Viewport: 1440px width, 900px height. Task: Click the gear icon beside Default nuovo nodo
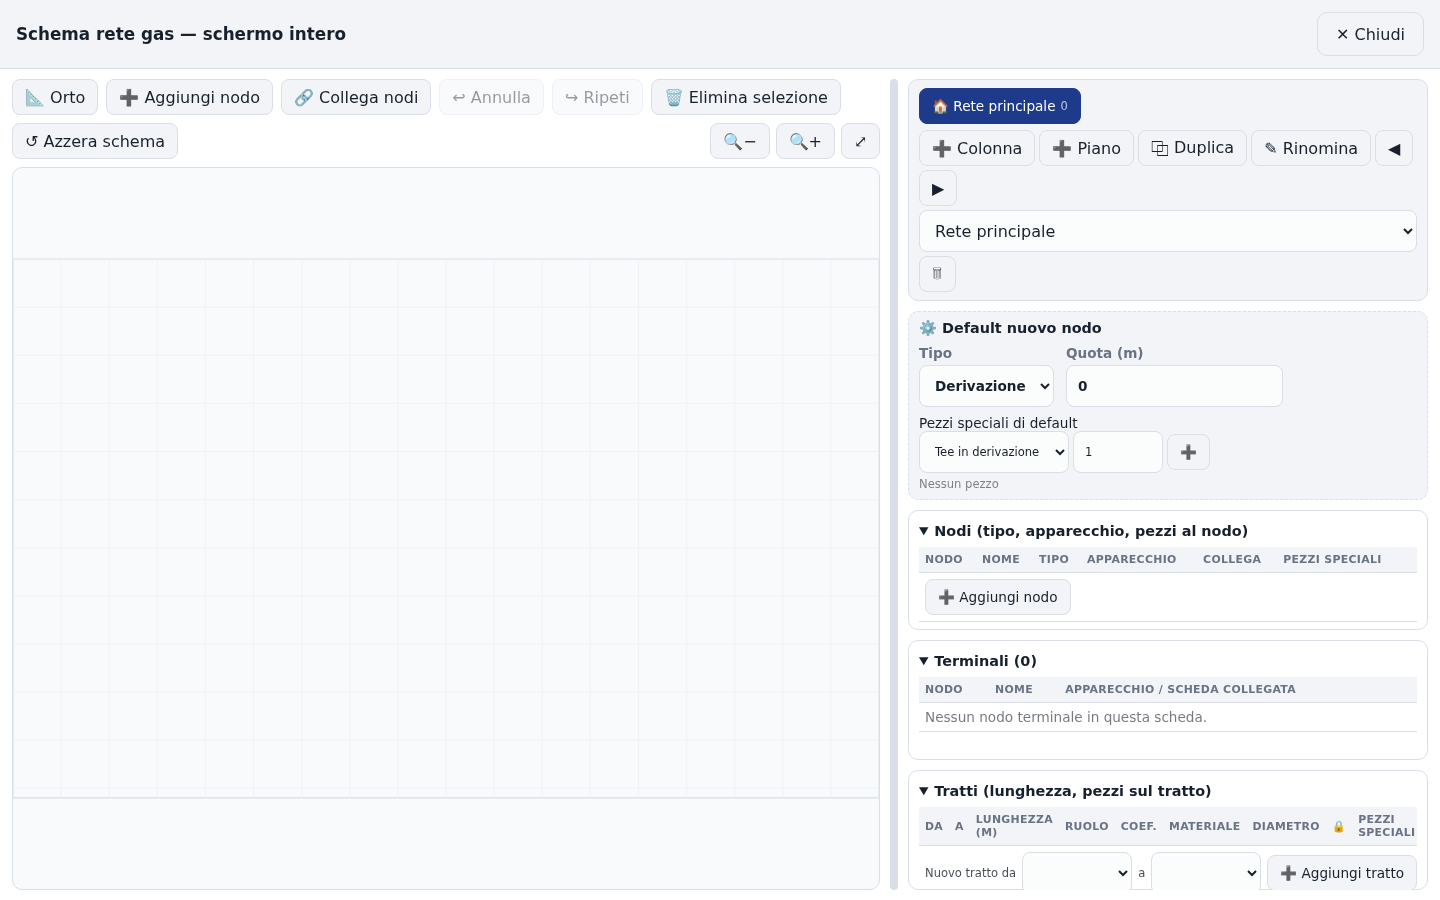(x=928, y=328)
